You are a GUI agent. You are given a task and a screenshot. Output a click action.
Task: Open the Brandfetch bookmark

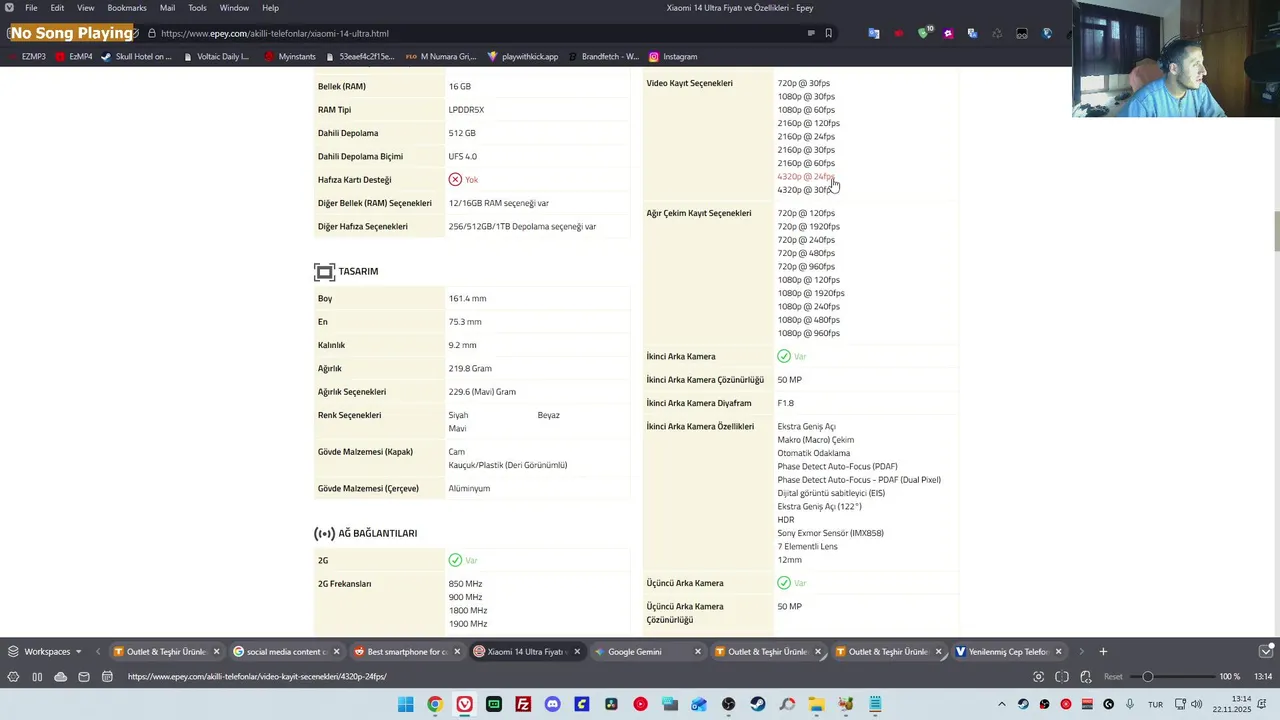[604, 57]
